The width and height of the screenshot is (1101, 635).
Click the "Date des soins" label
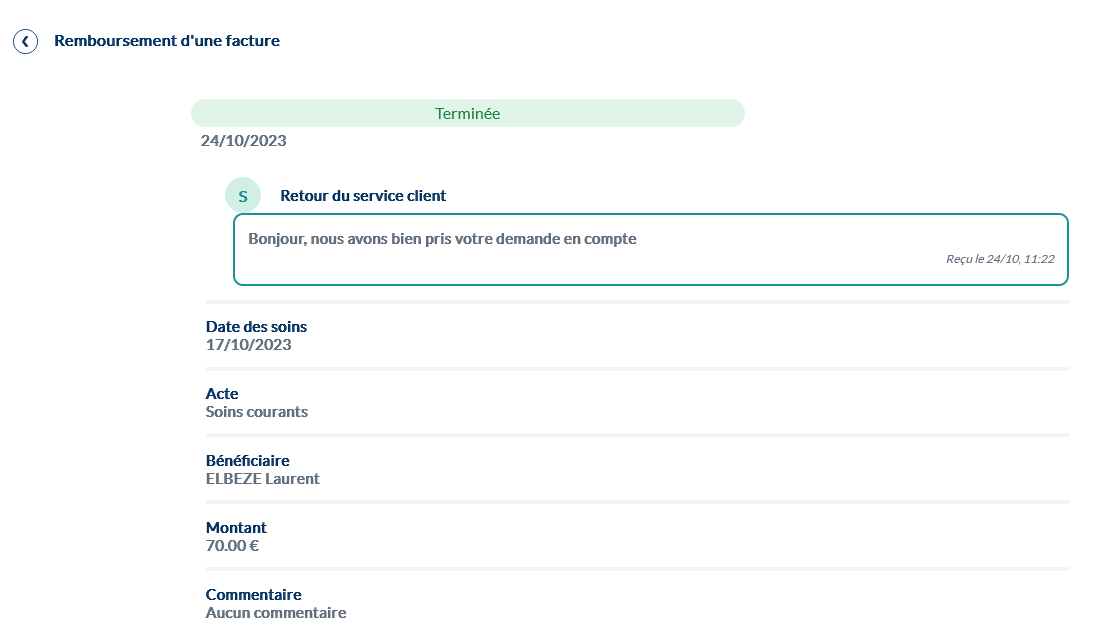pyautogui.click(x=256, y=327)
